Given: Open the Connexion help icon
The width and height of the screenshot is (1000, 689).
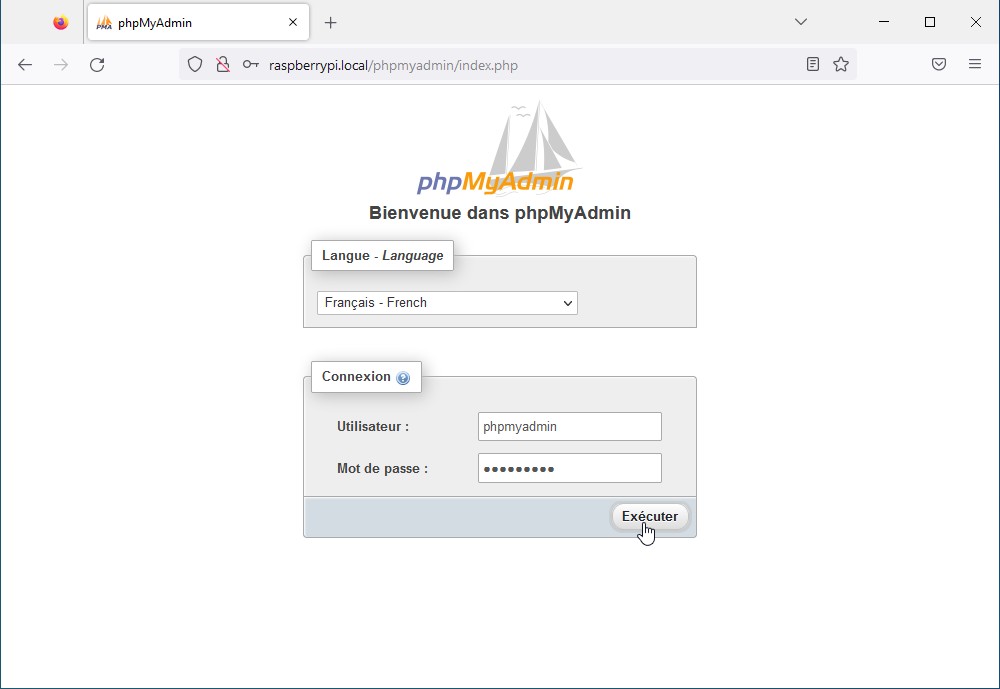Looking at the screenshot, I should [403, 378].
